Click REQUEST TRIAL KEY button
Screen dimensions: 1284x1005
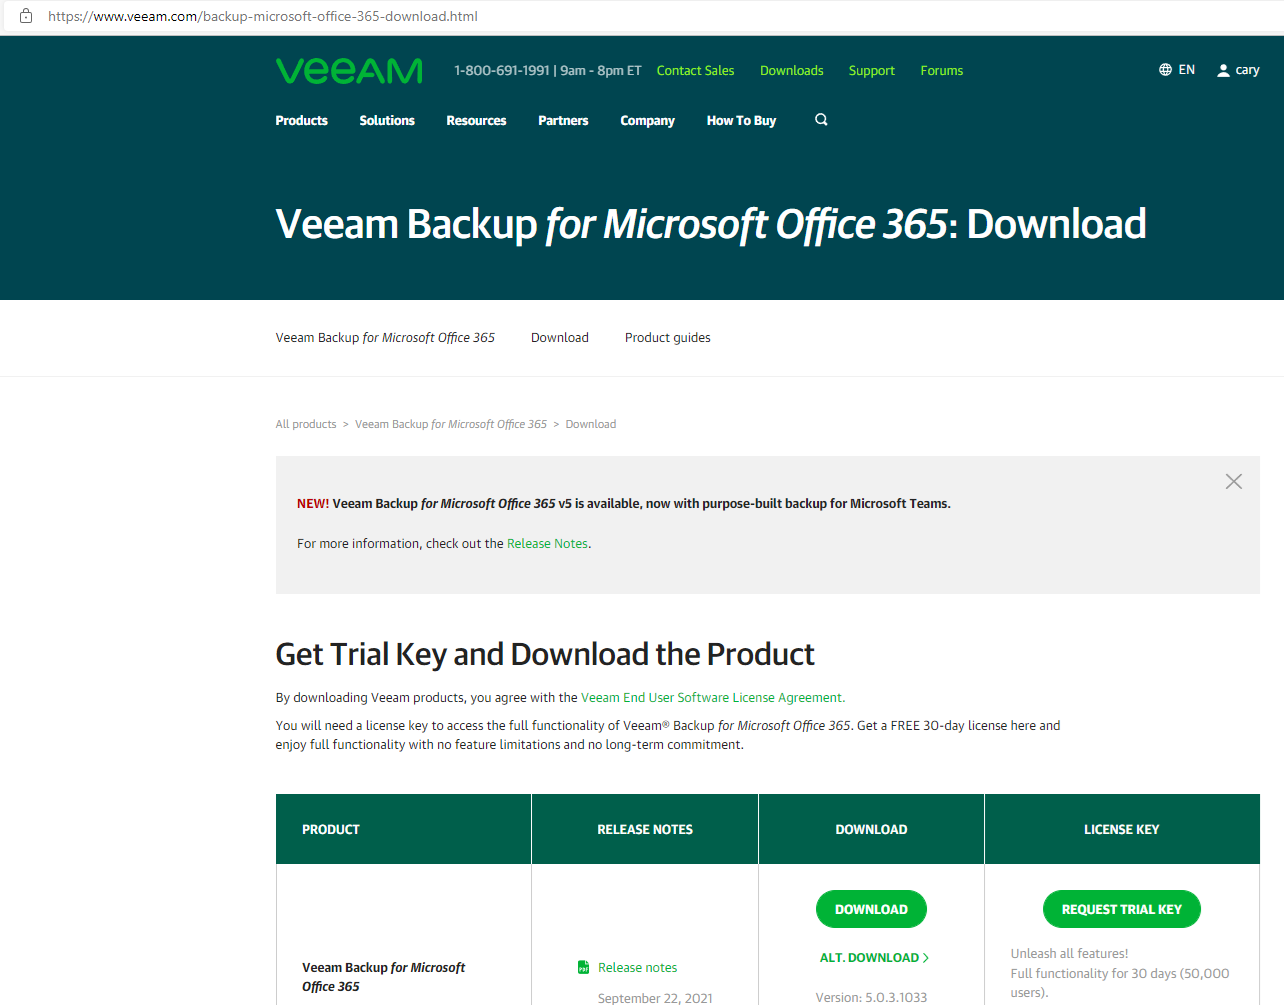pyautogui.click(x=1122, y=909)
